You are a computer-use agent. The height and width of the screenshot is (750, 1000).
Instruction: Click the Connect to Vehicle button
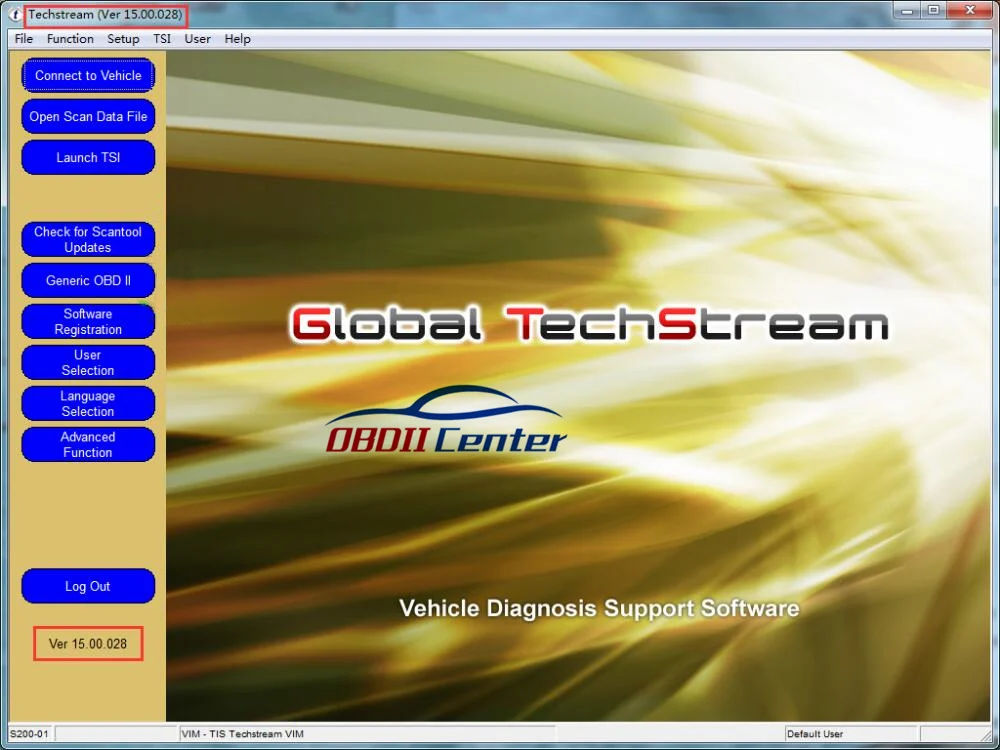pyautogui.click(x=88, y=75)
